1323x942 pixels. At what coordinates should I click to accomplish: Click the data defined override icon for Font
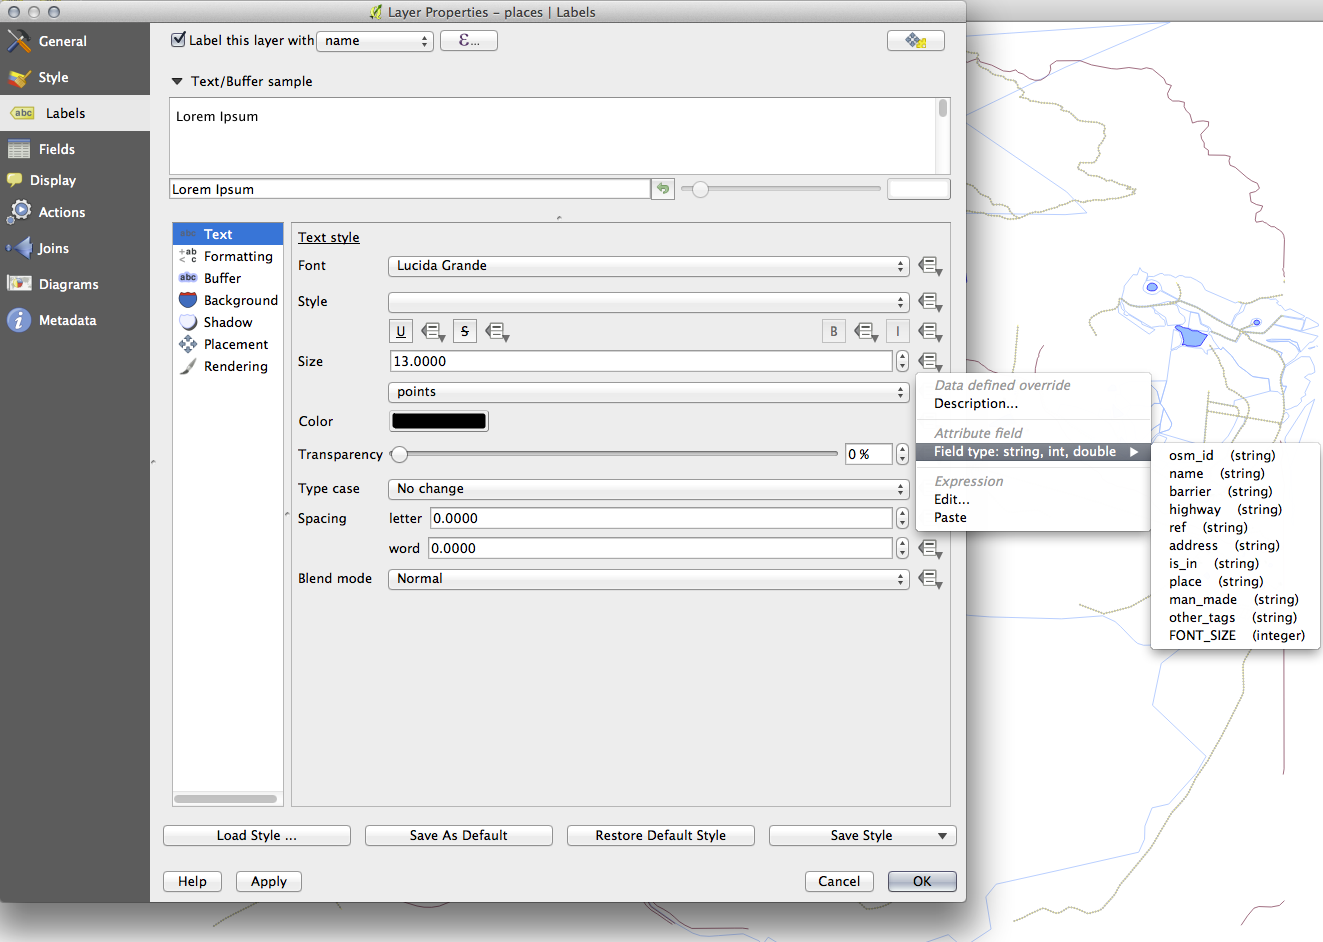tap(930, 266)
